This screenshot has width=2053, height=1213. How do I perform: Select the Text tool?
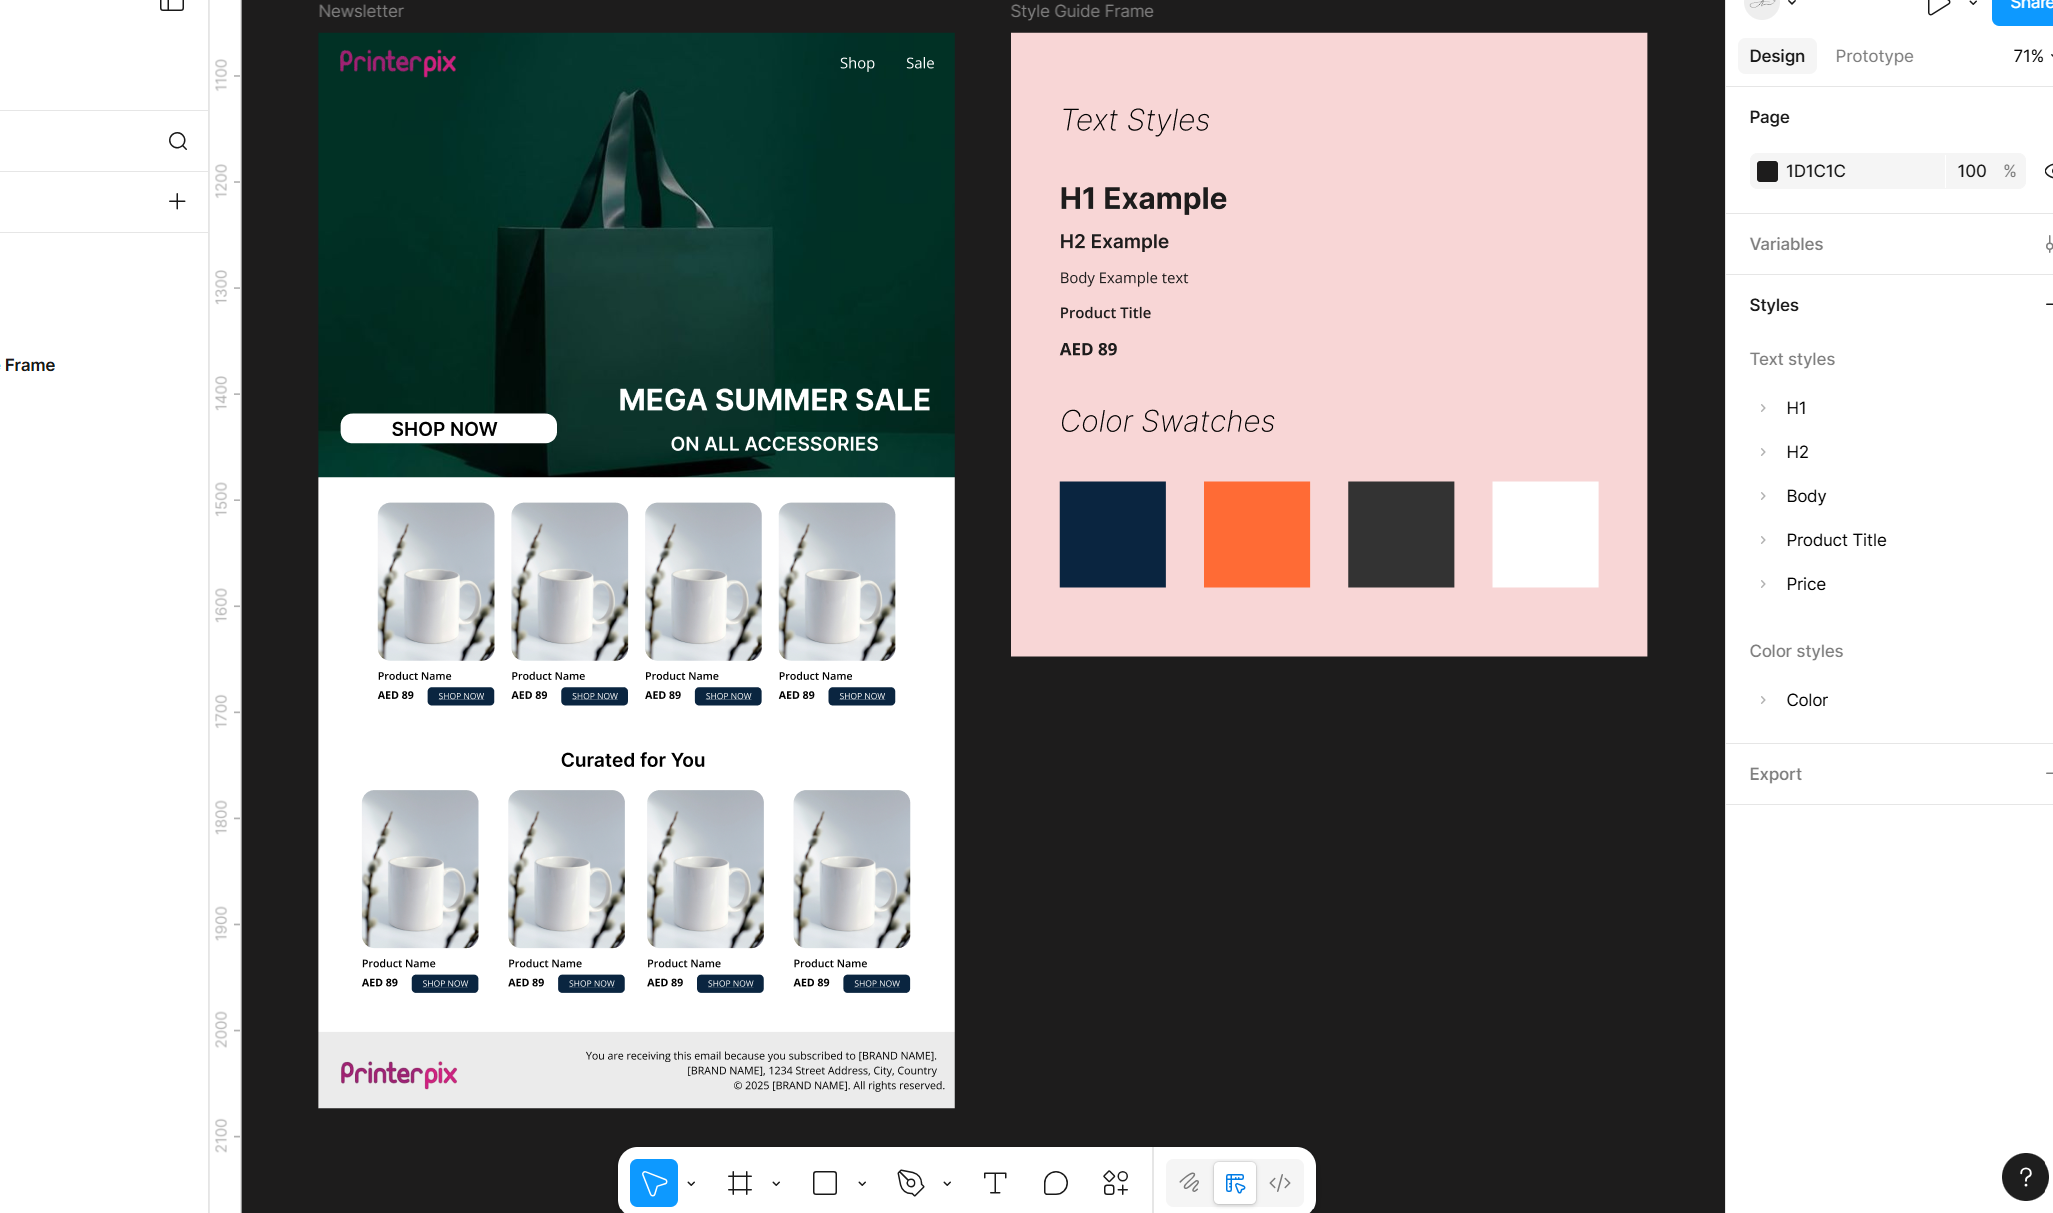[995, 1183]
